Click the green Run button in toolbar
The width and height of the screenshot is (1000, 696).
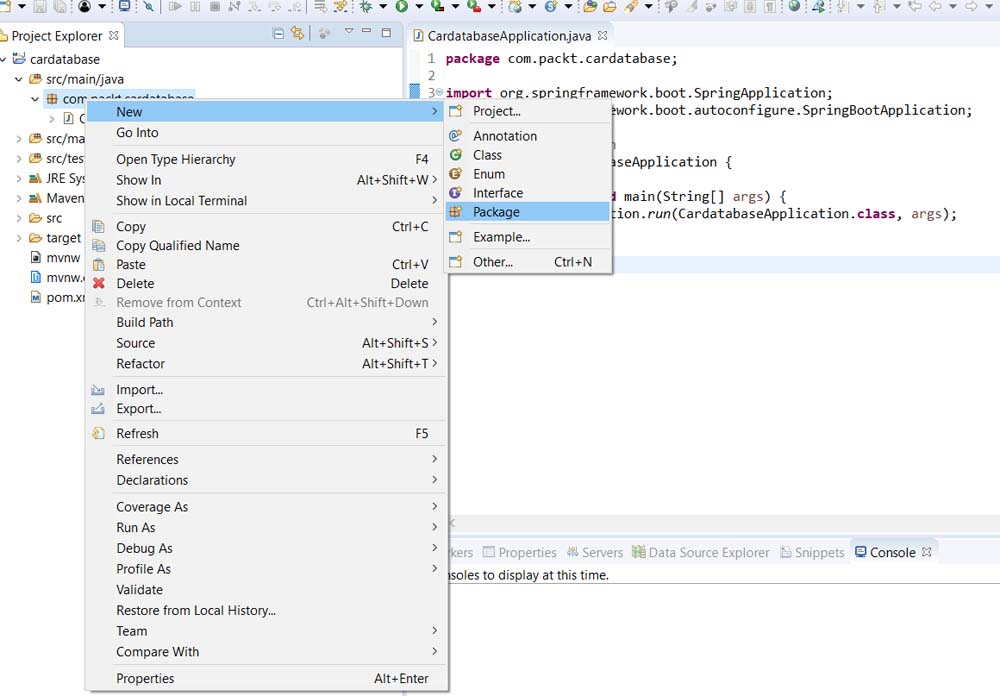click(400, 6)
